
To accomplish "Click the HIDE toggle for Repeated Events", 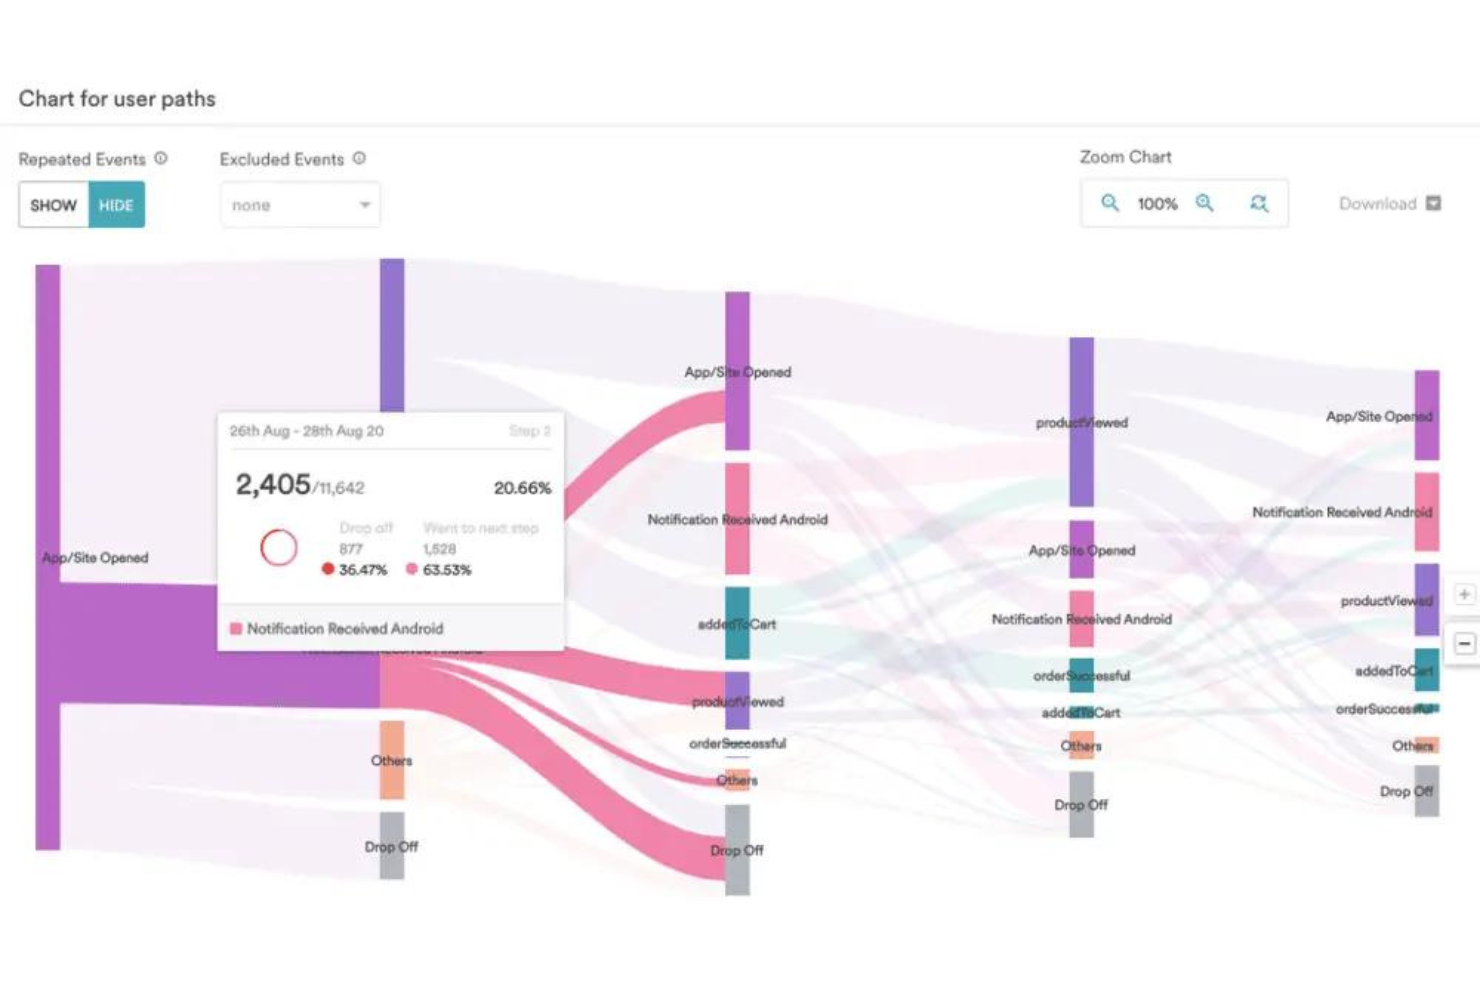I will pyautogui.click(x=117, y=205).
